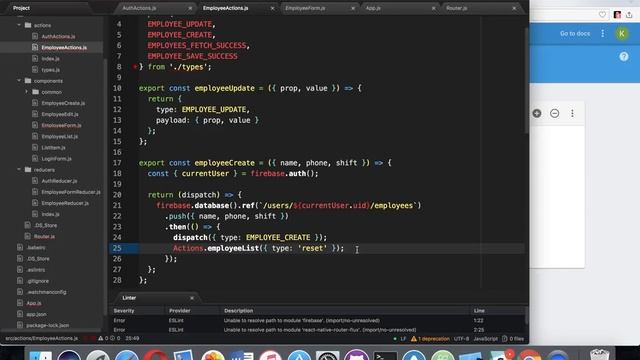Select the react-native-router-flux error row
Image resolution: width=640 pixels, height=360 pixels.
pyautogui.click(x=318, y=329)
